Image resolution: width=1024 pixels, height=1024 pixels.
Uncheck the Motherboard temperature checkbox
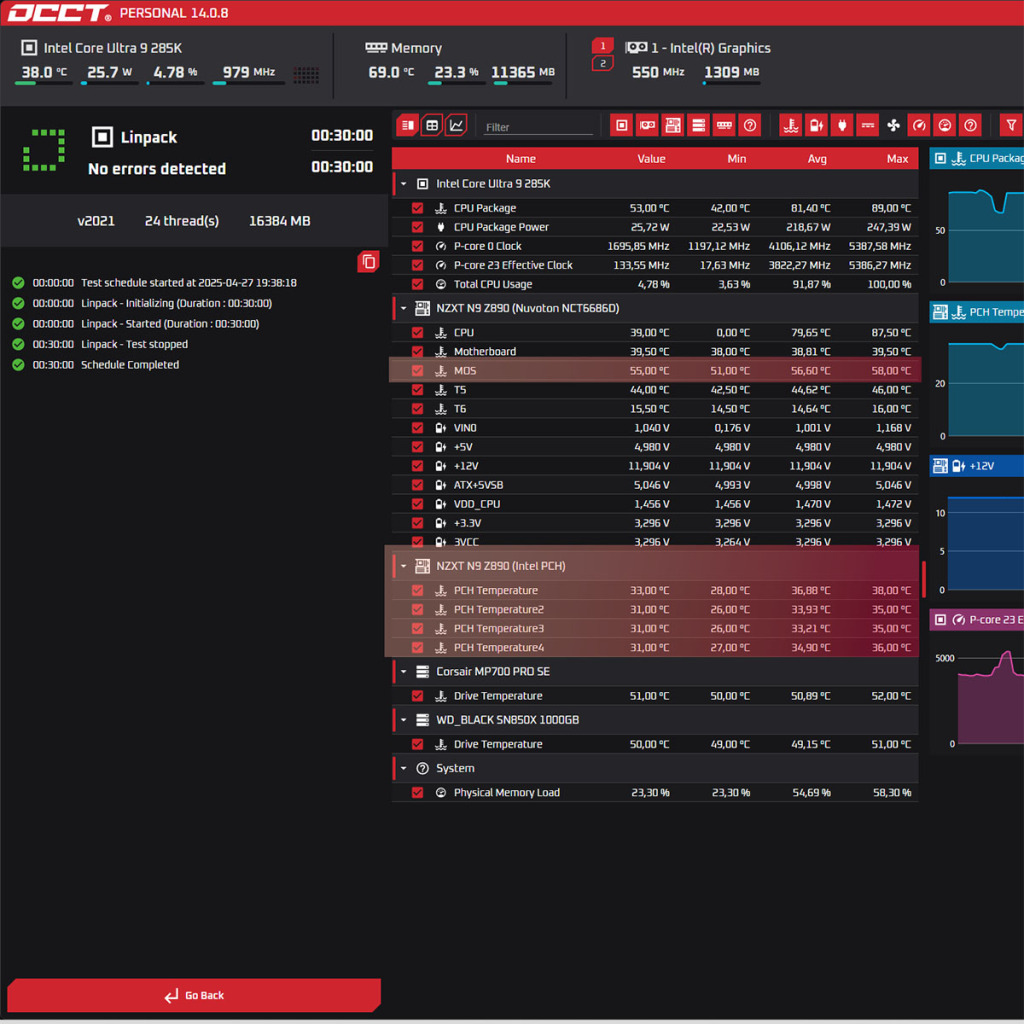[417, 351]
